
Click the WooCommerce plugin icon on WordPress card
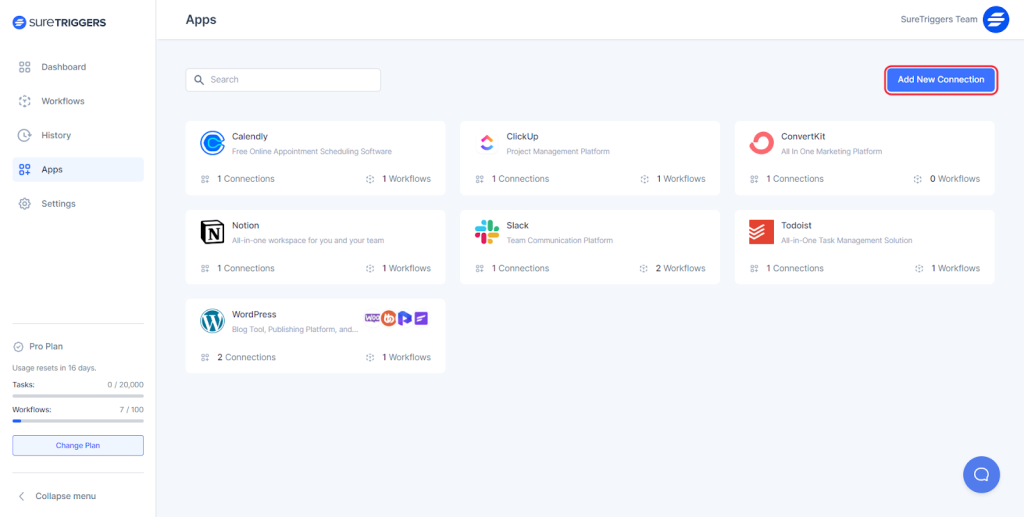372,318
